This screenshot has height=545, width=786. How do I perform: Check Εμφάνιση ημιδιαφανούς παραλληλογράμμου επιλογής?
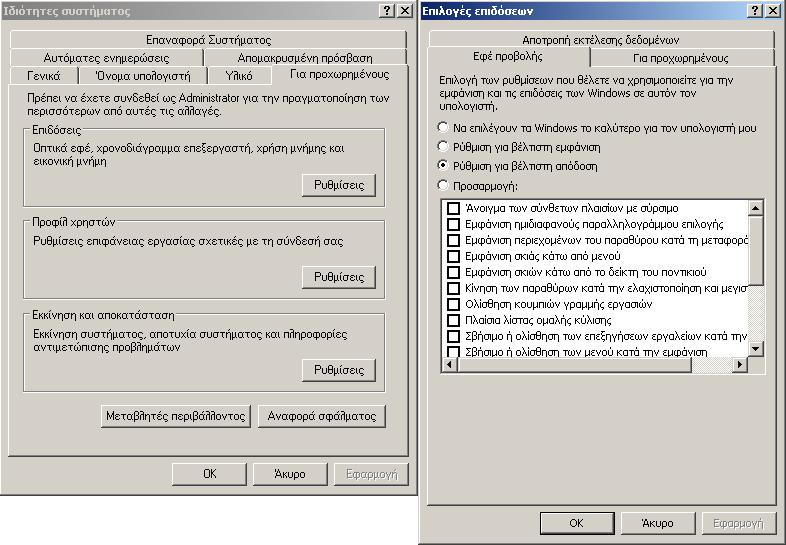coord(453,224)
